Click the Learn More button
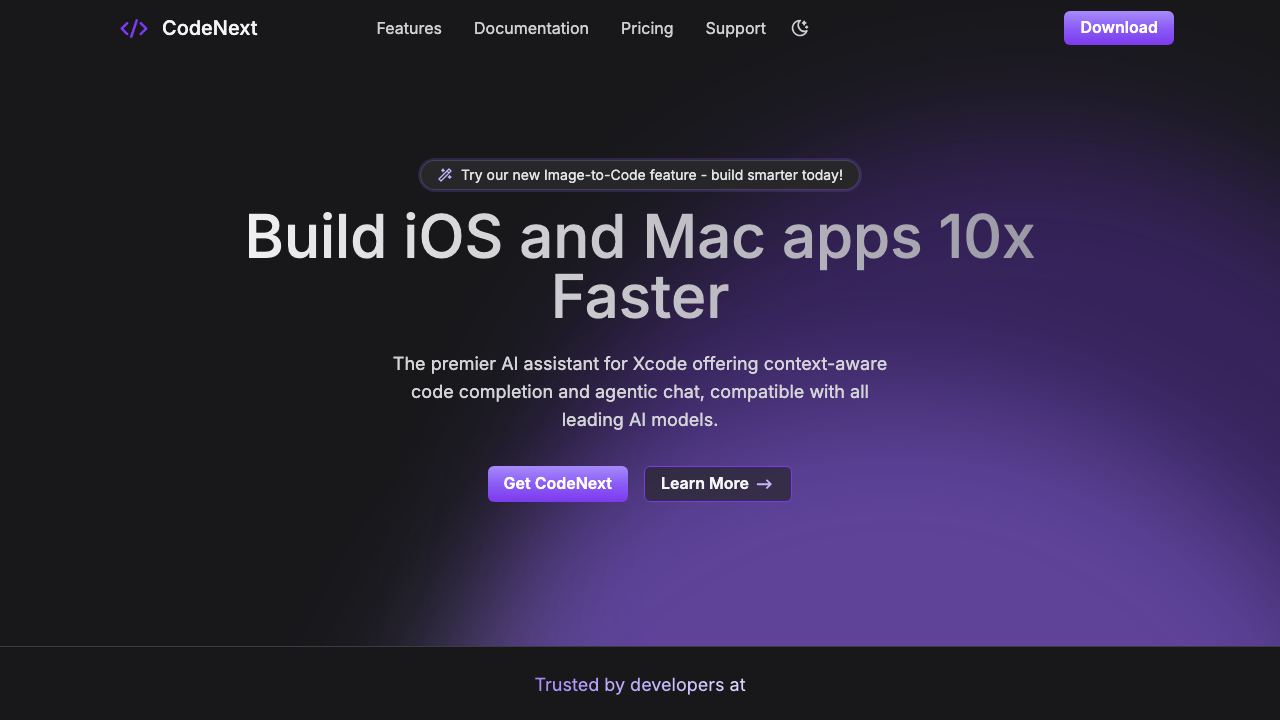 [x=718, y=484]
